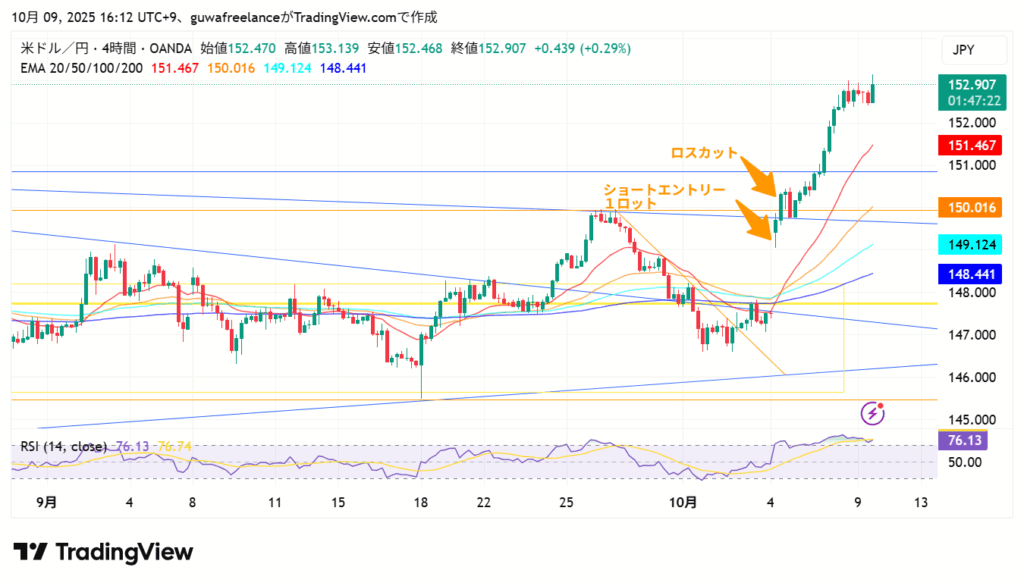Screen dimensions: 1024x586
Task: Select the purple 76.13 RSI axis tag
Action: coord(965,441)
